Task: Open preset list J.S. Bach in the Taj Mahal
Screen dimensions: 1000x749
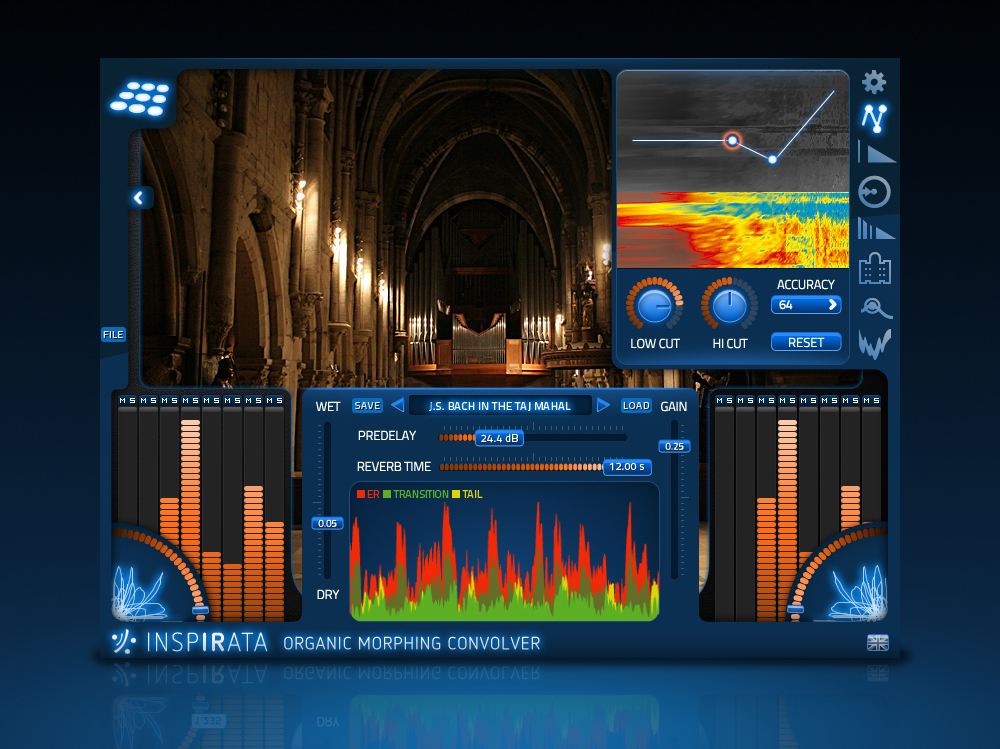Action: [500, 406]
